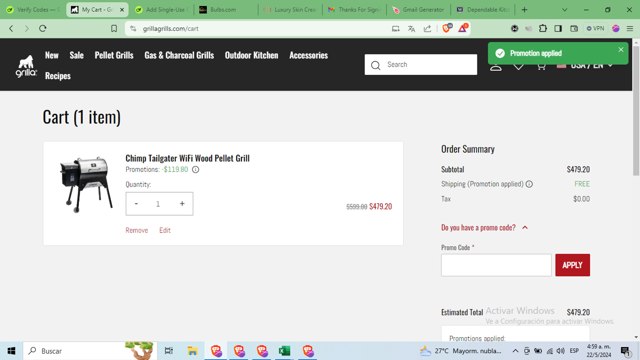Show hidden system tray icons chevron
Screen dimensions: 640x360
(516, 351)
